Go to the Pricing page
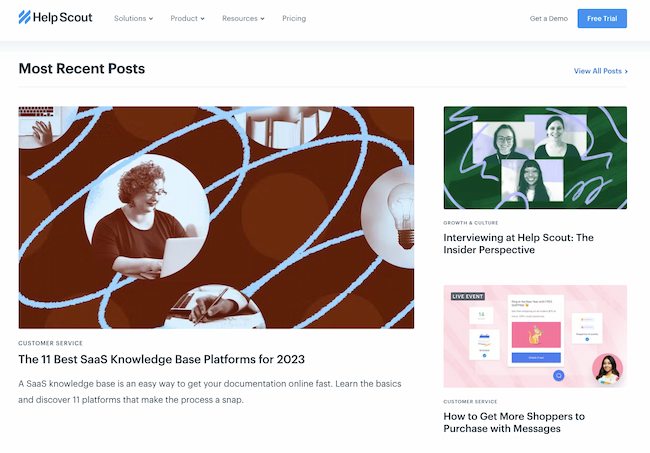The image size is (650, 453). point(294,18)
